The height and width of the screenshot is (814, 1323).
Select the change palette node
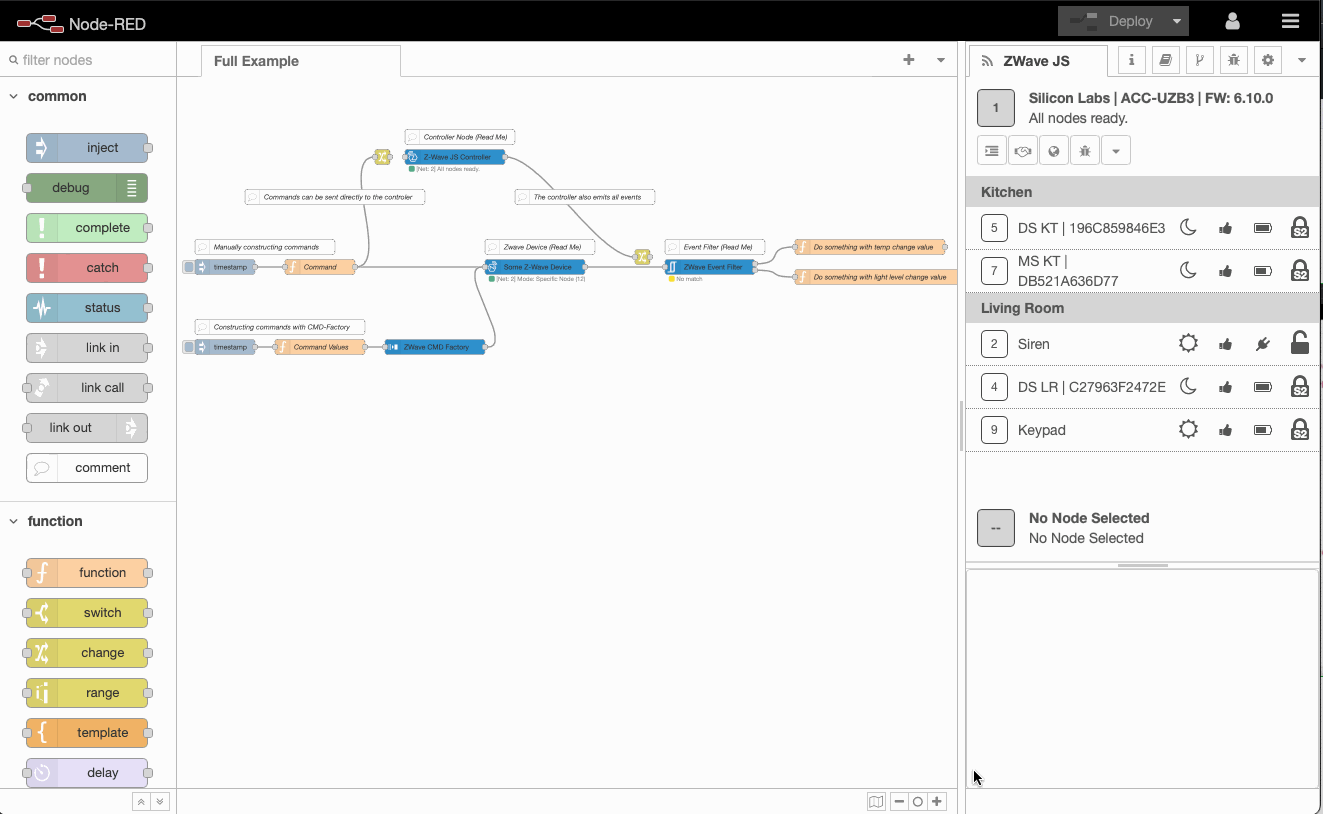pyautogui.click(x=87, y=653)
